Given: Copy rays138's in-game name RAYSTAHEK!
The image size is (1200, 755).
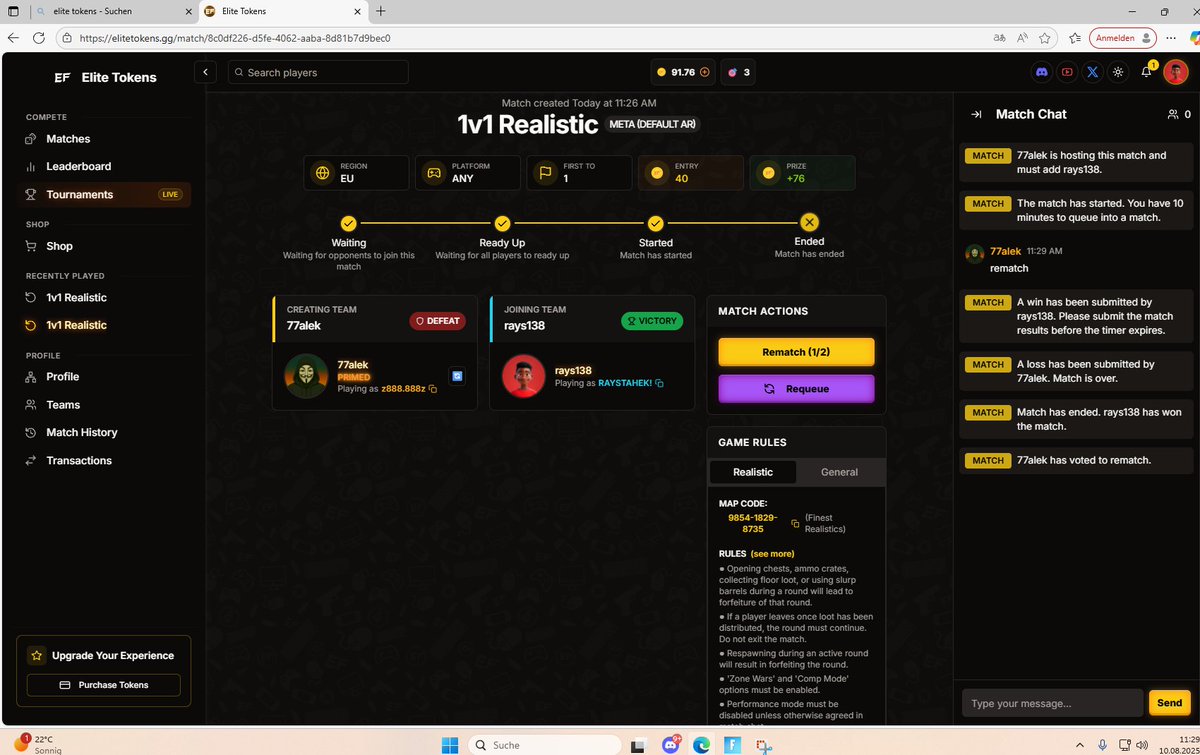Looking at the screenshot, I should tap(659, 383).
